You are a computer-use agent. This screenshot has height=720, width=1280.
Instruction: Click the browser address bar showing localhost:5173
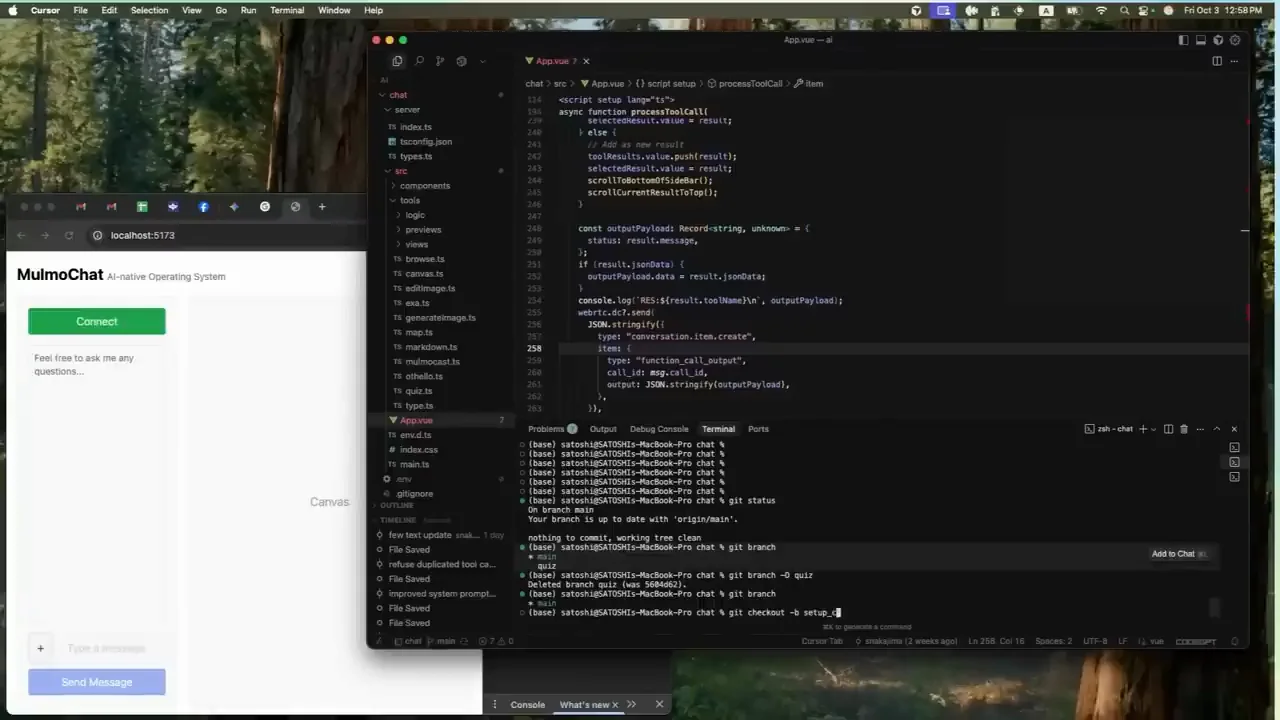[225, 235]
